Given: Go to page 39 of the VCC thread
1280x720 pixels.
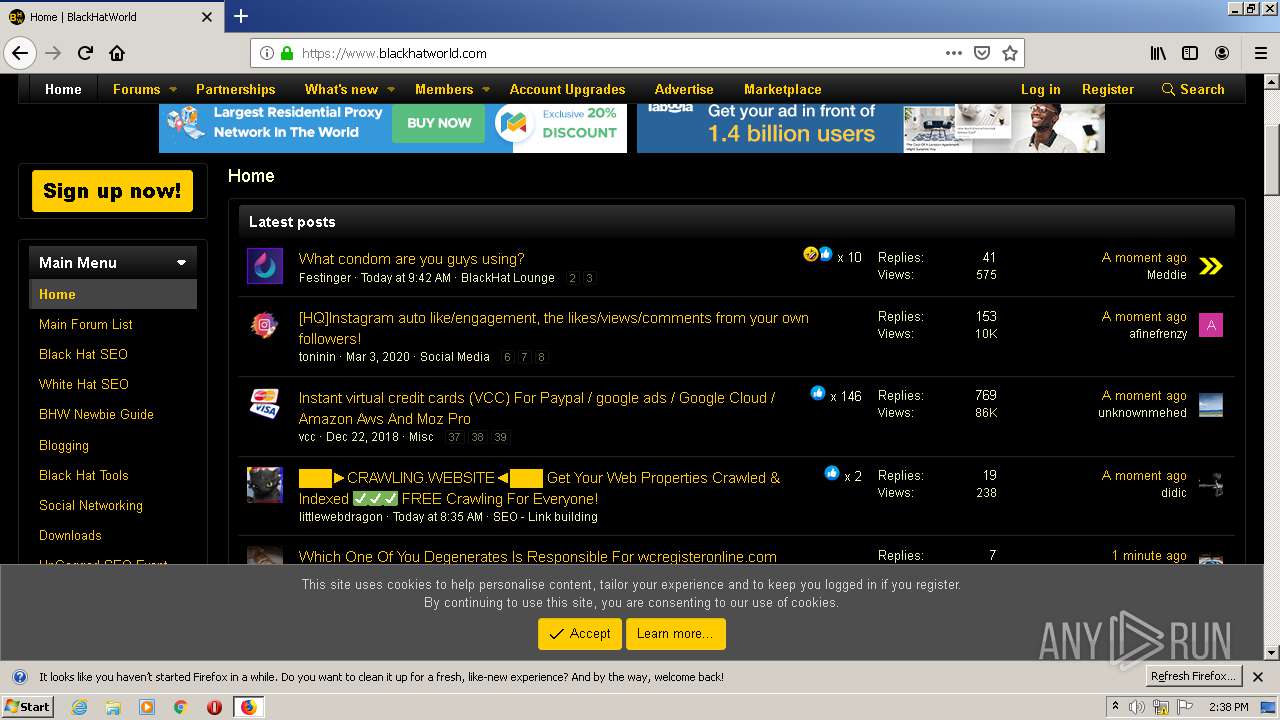Looking at the screenshot, I should coord(501,437).
